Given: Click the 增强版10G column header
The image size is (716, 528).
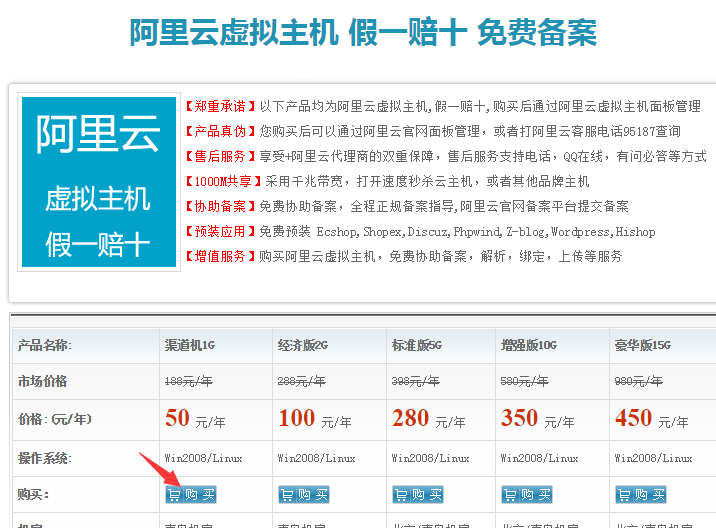Looking at the screenshot, I should 528,345.
